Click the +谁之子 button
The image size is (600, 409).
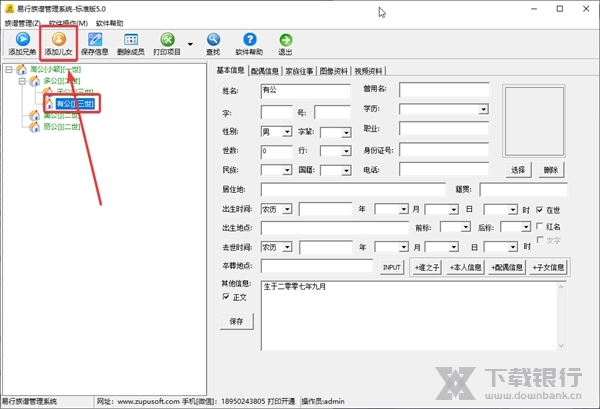[x=427, y=267]
